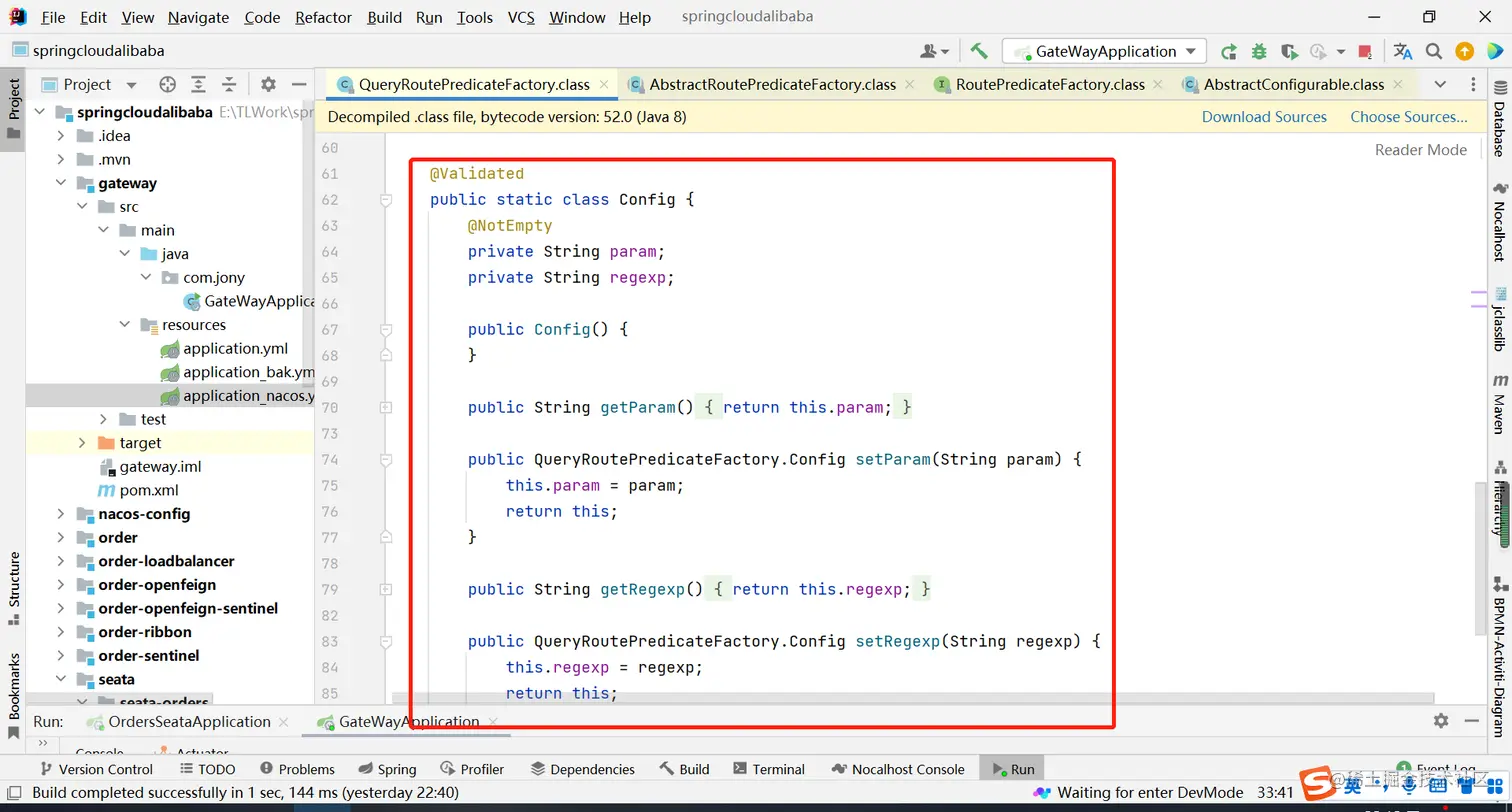This screenshot has height=812, width=1512.
Task: Close the OrdersSeataApplication run tab
Action: 284,721
